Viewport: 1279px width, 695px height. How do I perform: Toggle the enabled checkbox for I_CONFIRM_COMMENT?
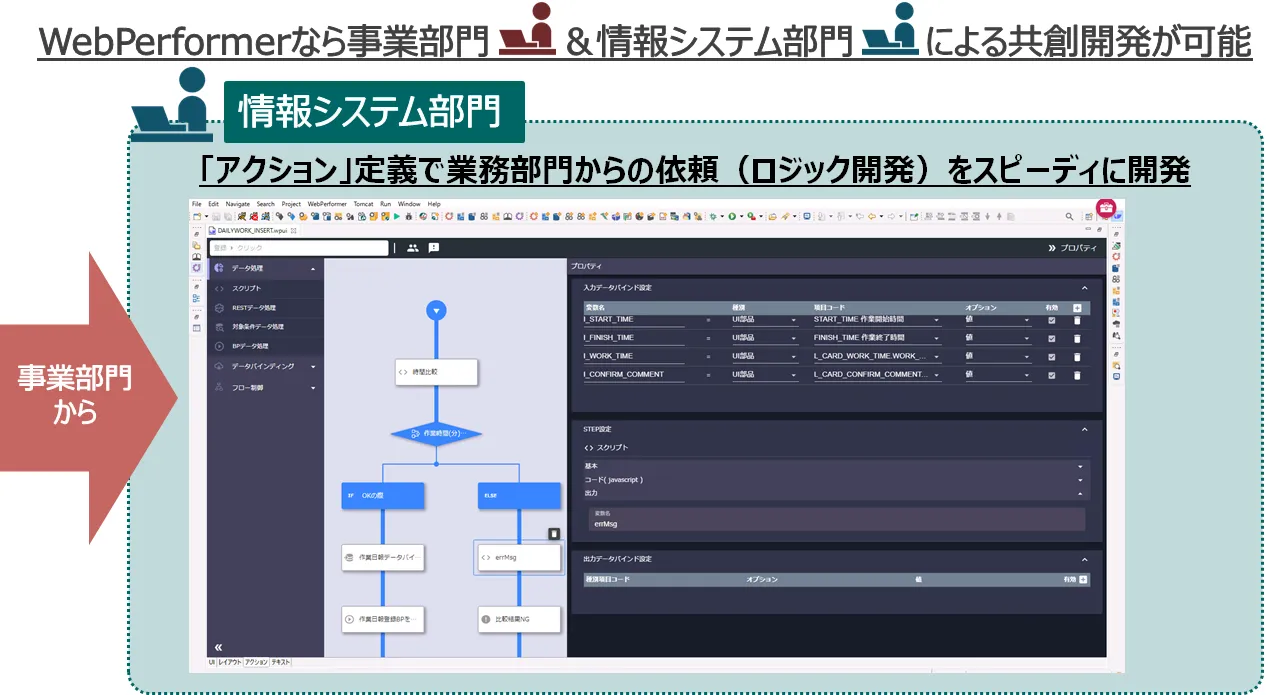click(x=1051, y=375)
